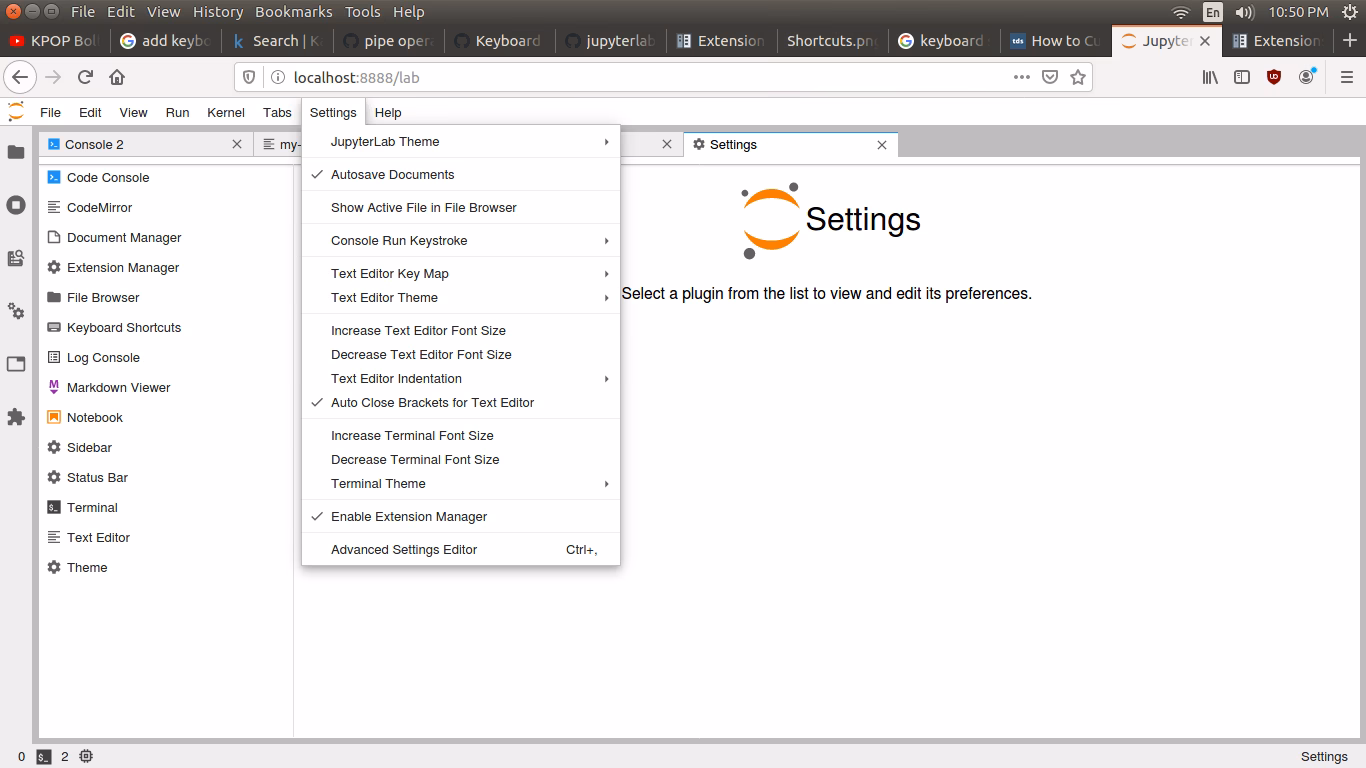Select Keyboard Shortcuts in plugin list
Image resolution: width=1366 pixels, height=768 pixels.
[x=124, y=327]
